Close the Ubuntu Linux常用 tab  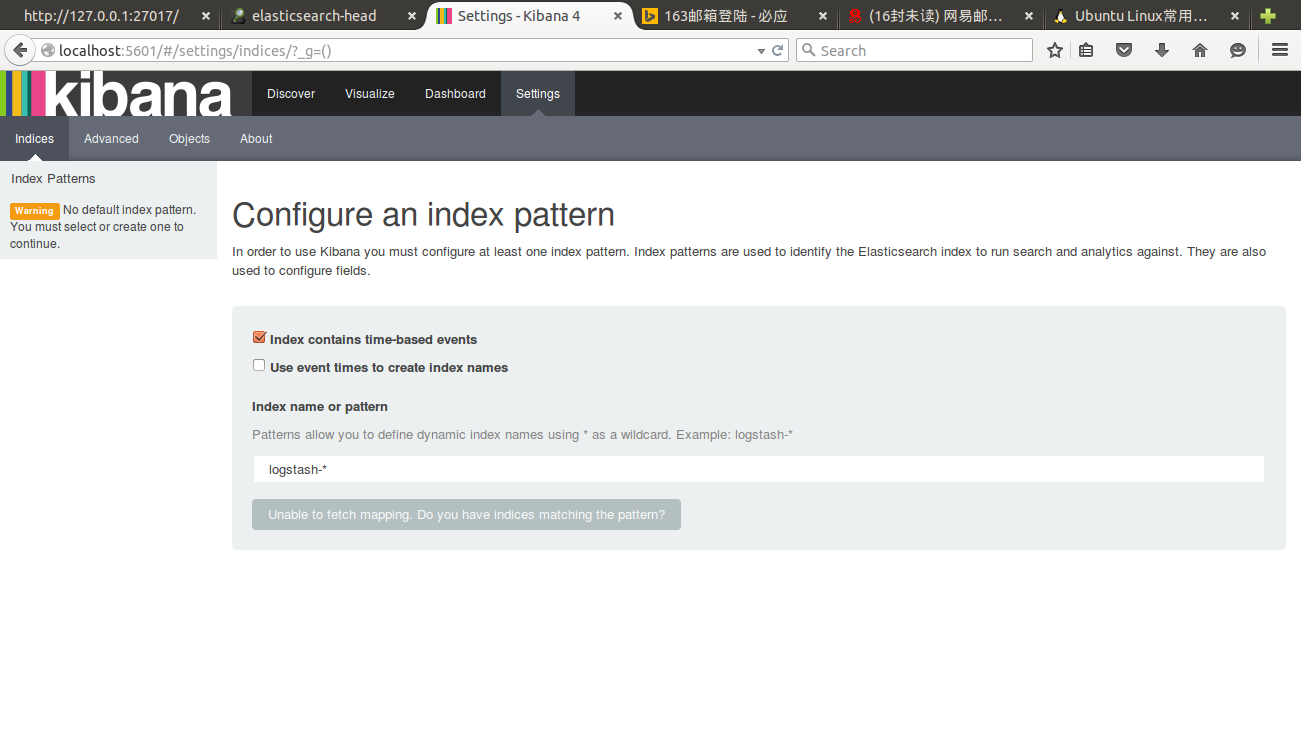click(1235, 16)
